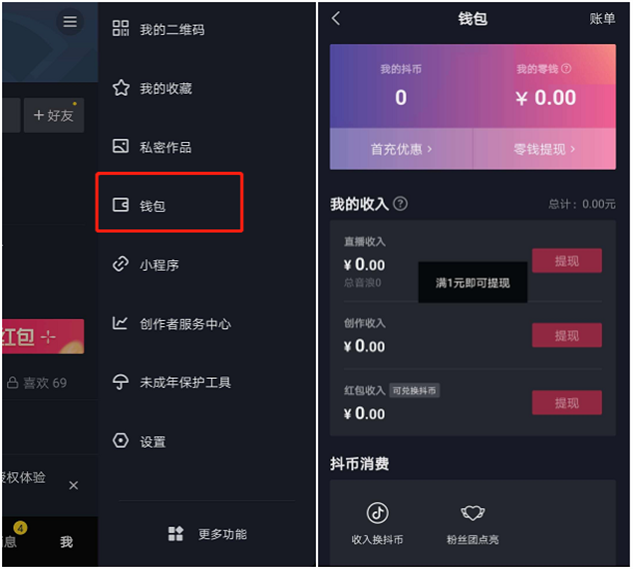Open the 账单 bill tab
The width and height of the screenshot is (633, 569).
pos(602,19)
